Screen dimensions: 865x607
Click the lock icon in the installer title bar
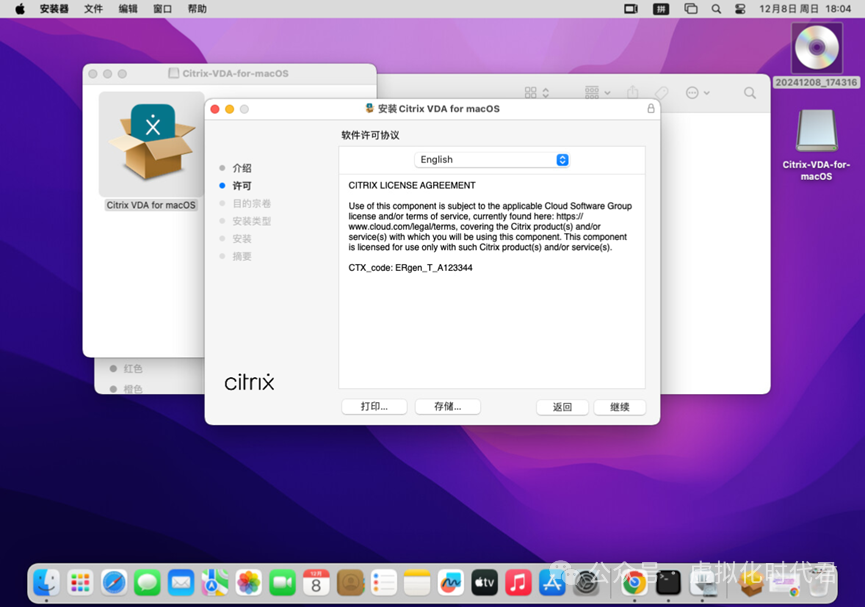click(651, 109)
